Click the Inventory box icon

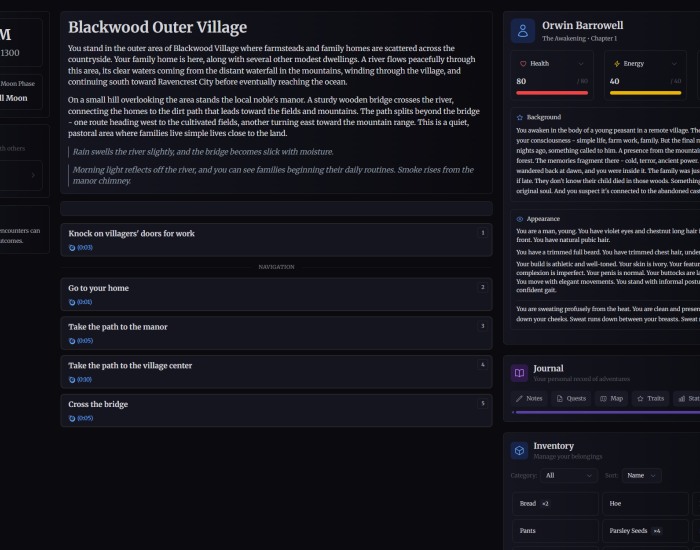click(x=519, y=451)
